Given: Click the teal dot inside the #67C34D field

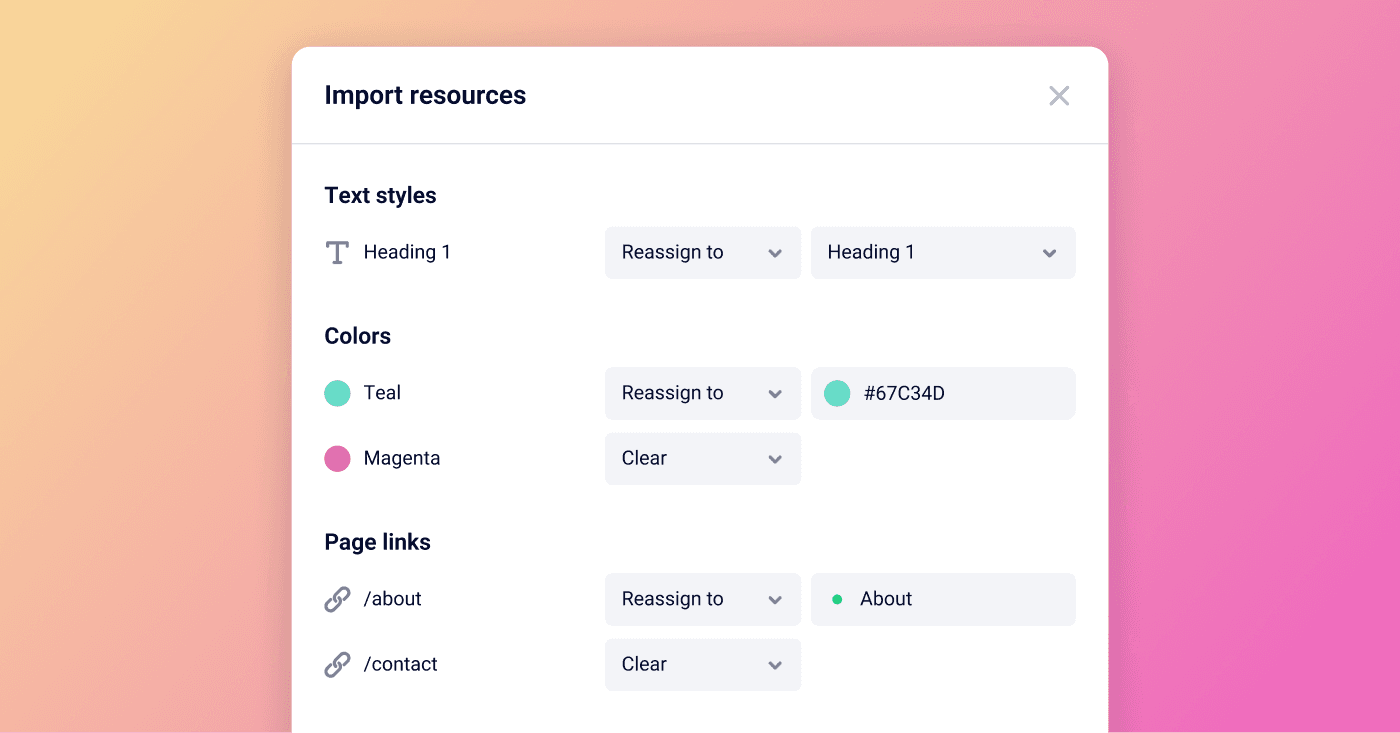Looking at the screenshot, I should click(x=836, y=393).
